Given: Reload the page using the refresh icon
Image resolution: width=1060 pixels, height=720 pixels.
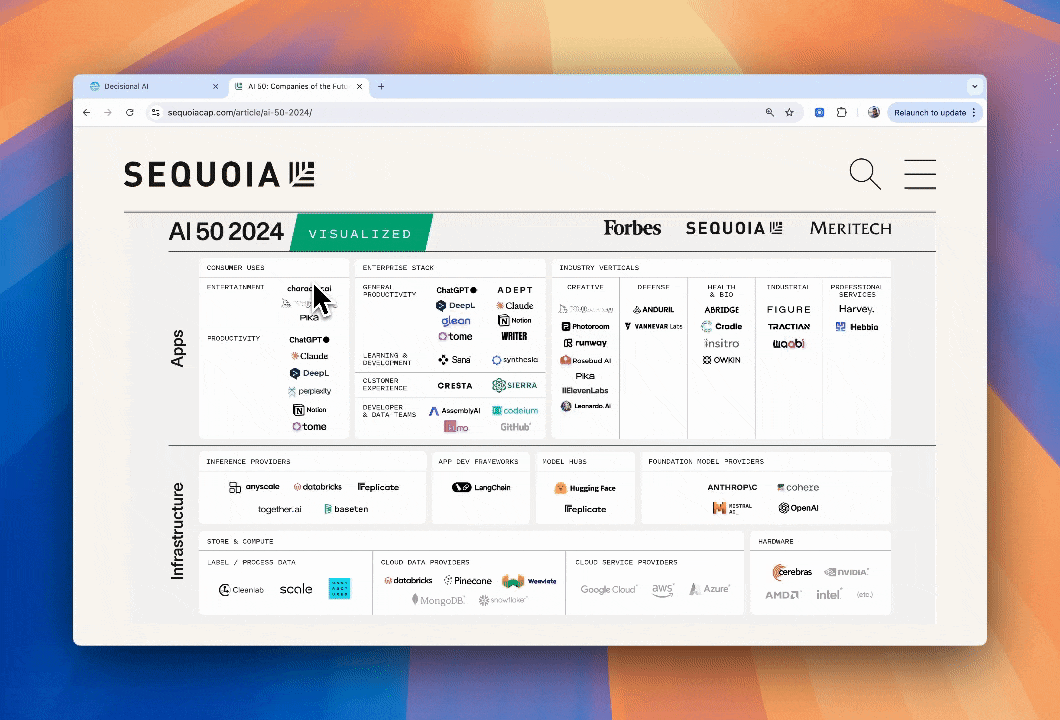Looking at the screenshot, I should 130,113.
